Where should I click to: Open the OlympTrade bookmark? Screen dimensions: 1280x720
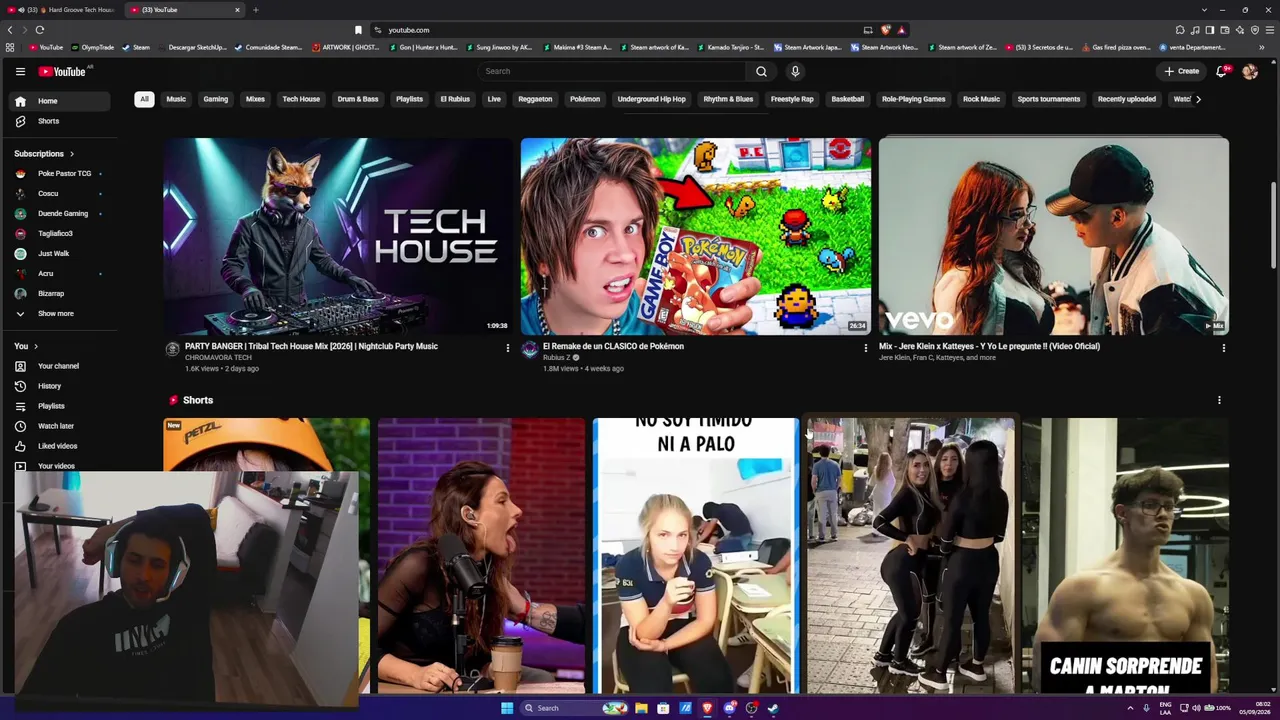(x=91, y=47)
